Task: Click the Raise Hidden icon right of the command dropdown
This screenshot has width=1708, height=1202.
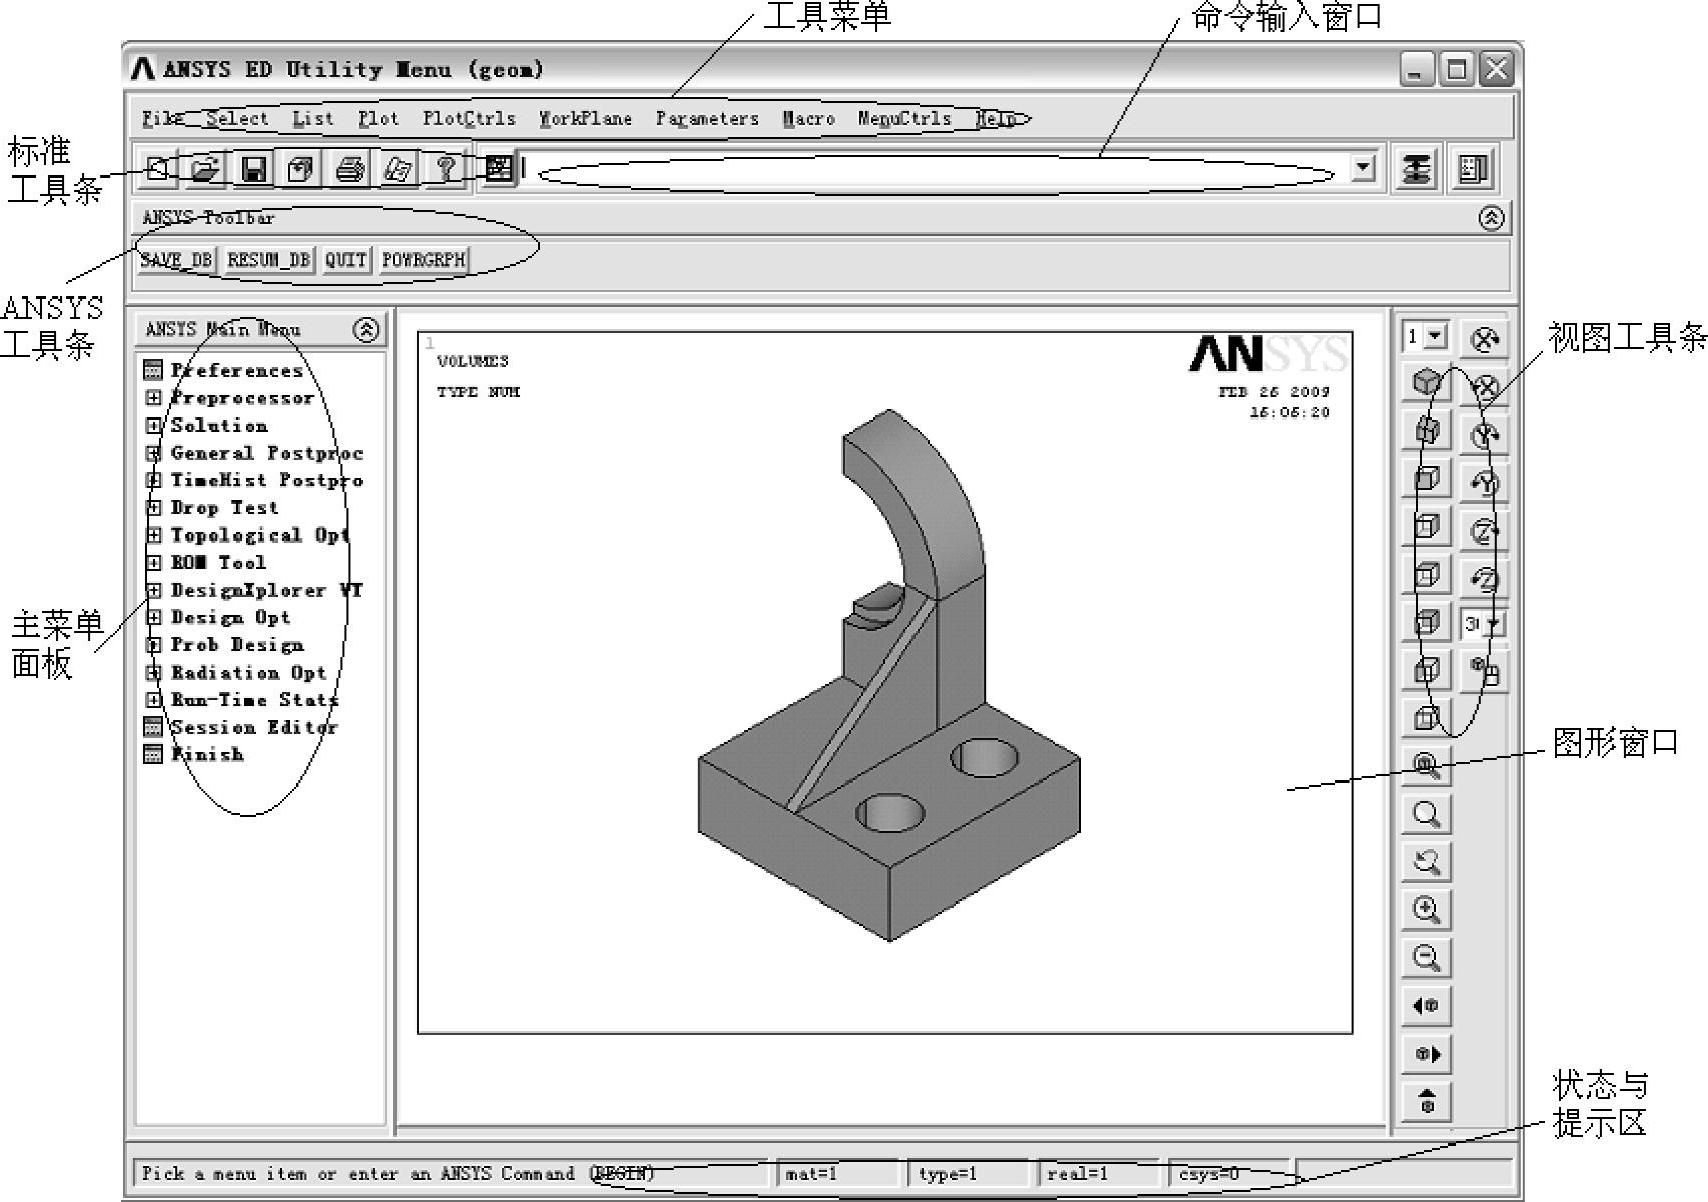Action: [x=1416, y=169]
